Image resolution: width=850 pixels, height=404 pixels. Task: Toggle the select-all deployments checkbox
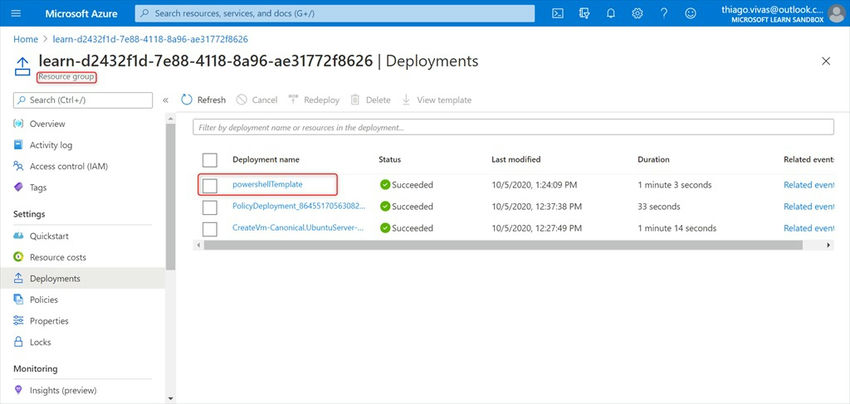click(210, 160)
